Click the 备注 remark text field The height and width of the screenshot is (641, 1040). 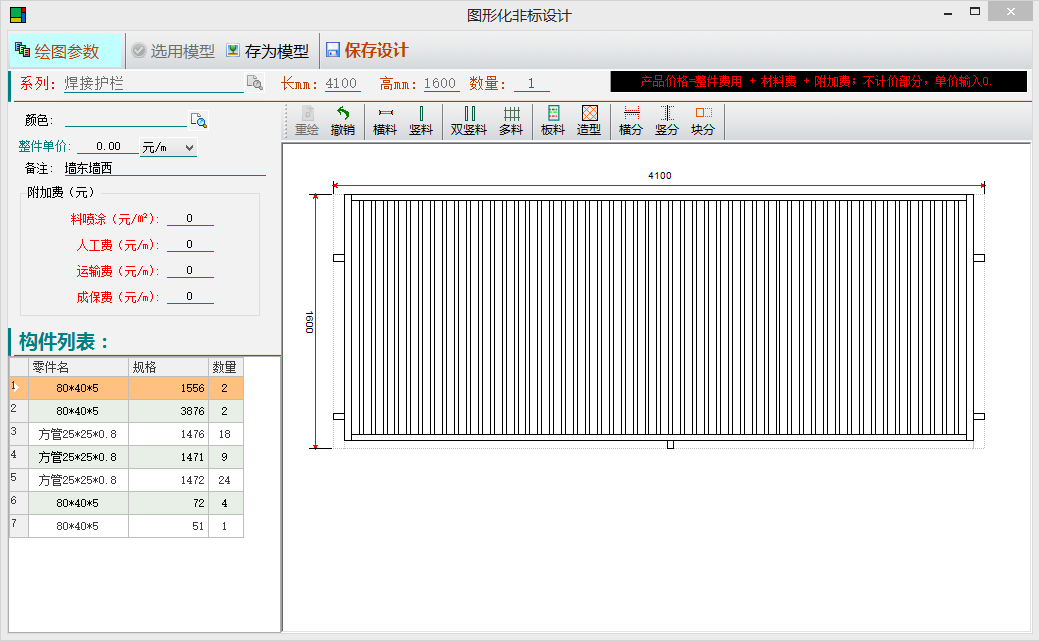(x=165, y=168)
